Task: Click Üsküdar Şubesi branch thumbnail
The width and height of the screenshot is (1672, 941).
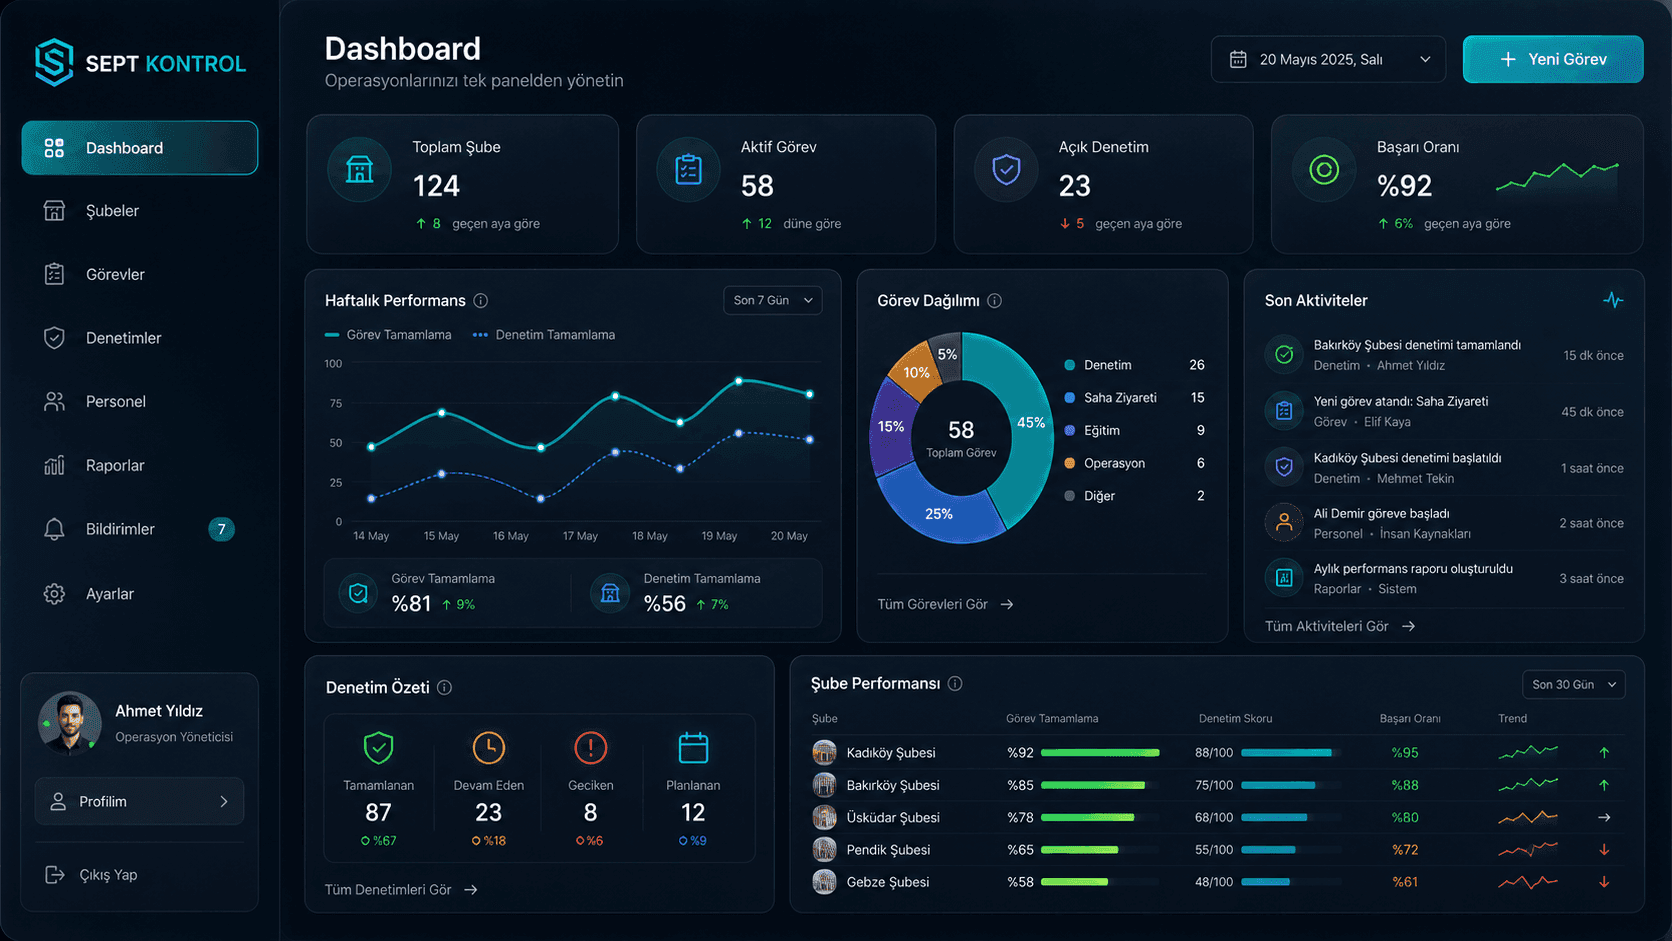Action: (824, 817)
